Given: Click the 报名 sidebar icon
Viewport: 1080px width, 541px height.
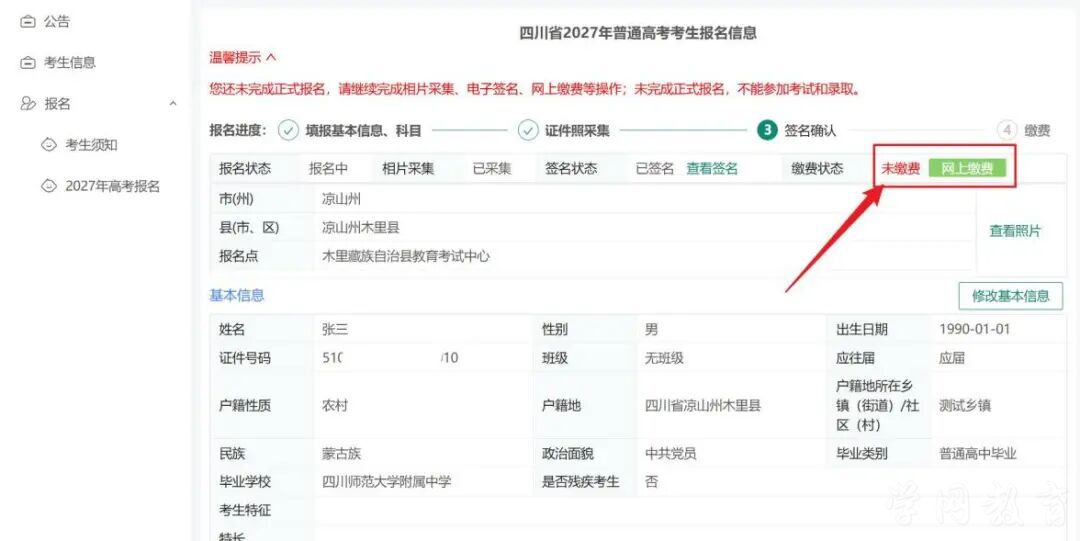Looking at the screenshot, I should (28, 104).
